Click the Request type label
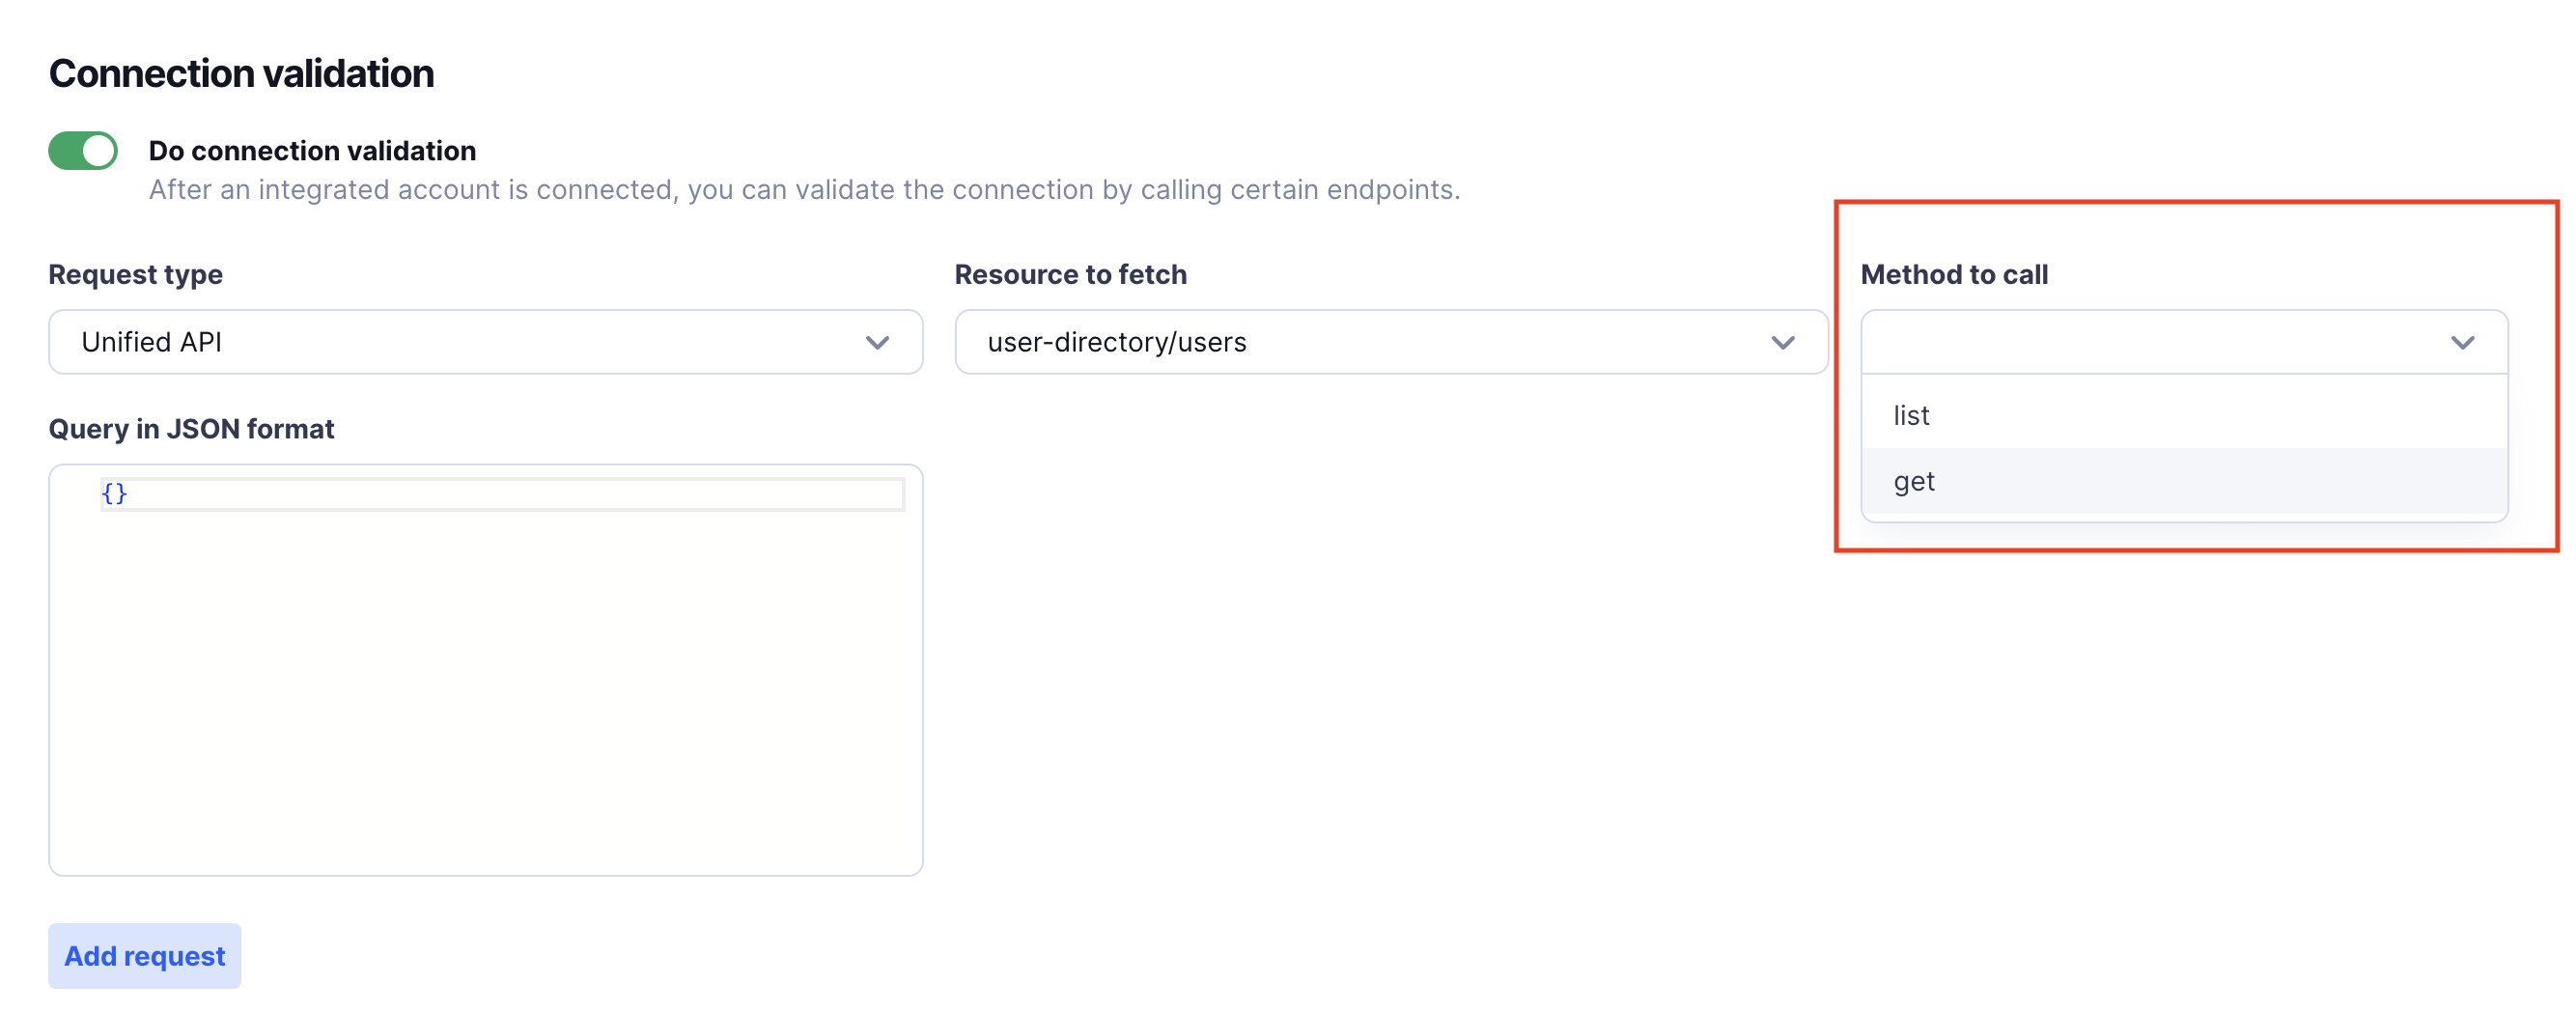2576x1014 pixels. coord(135,274)
